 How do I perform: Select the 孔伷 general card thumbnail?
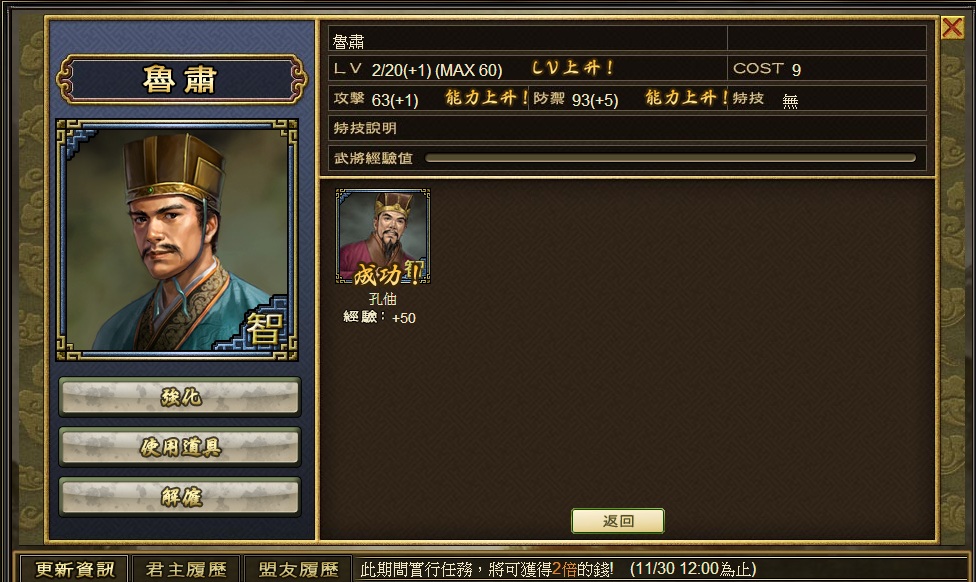382,237
